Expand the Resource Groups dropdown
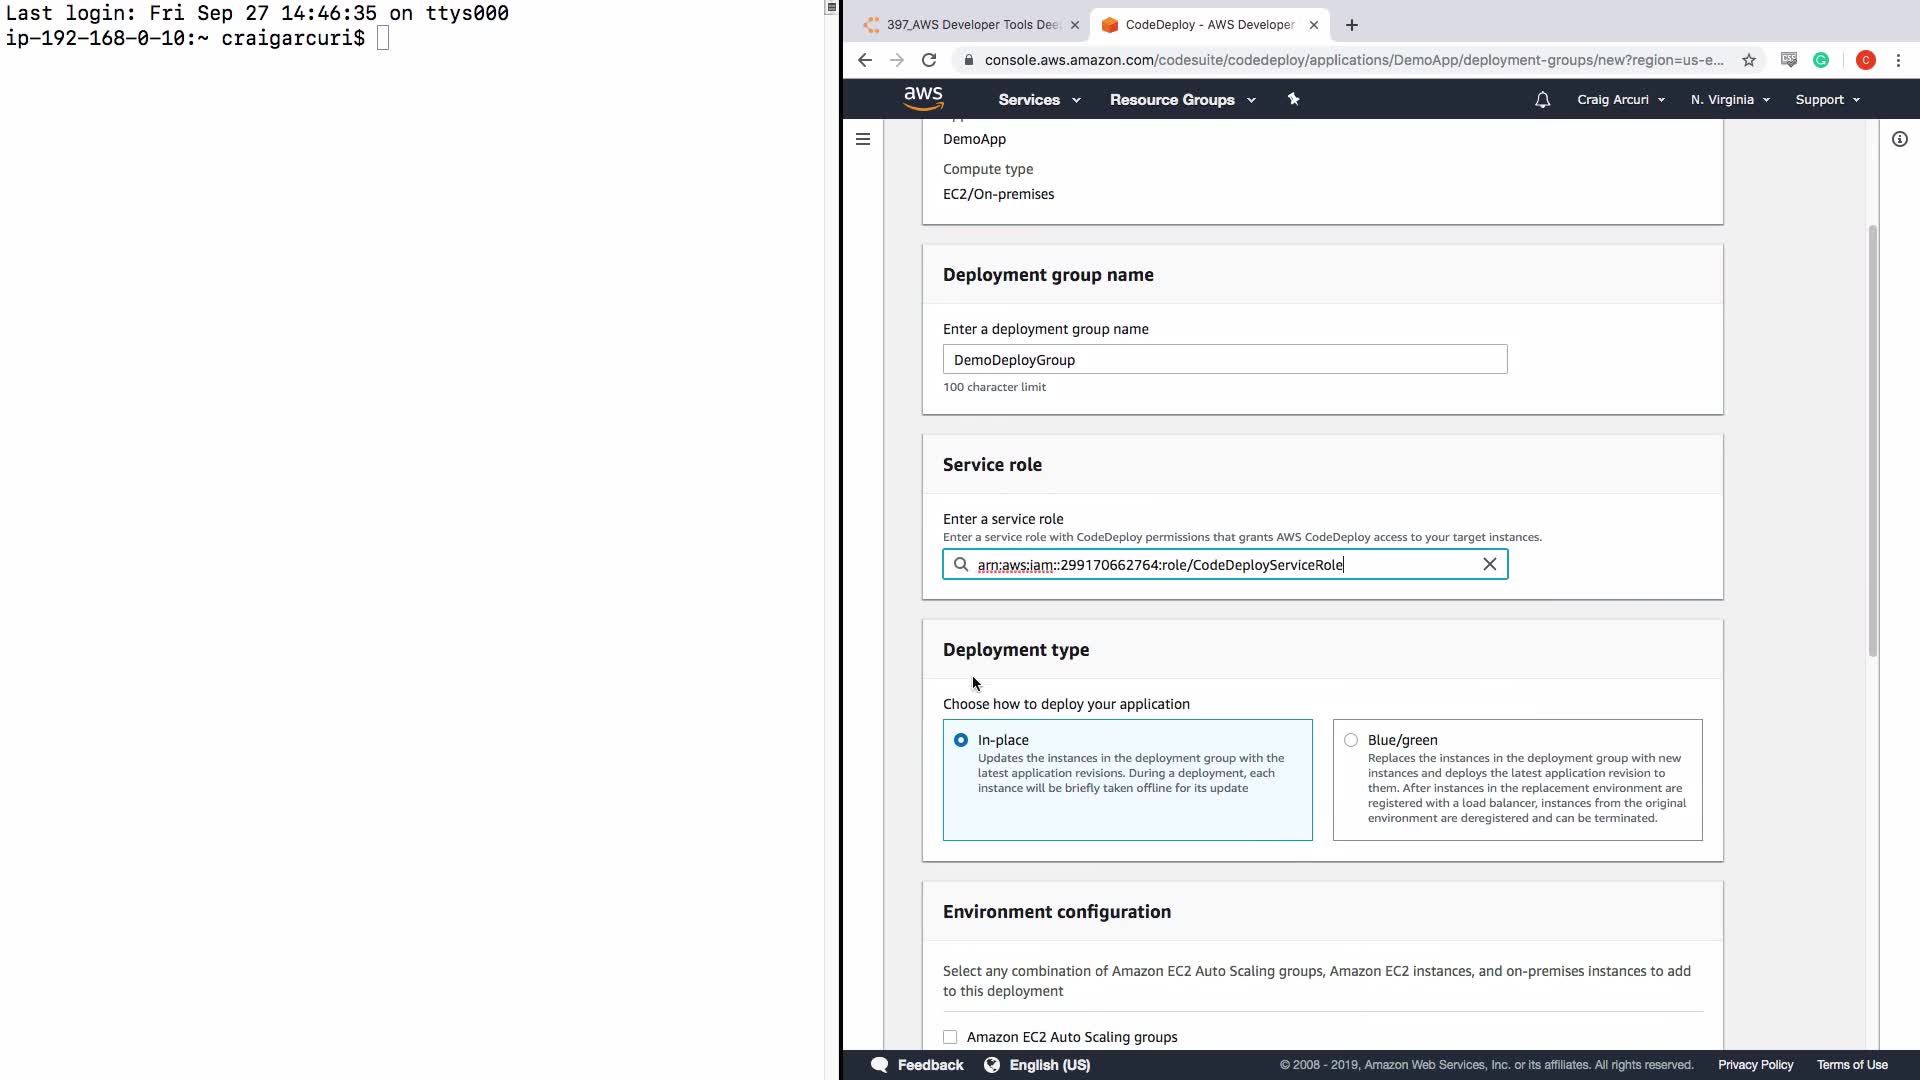This screenshot has width=1920, height=1080. [1182, 100]
